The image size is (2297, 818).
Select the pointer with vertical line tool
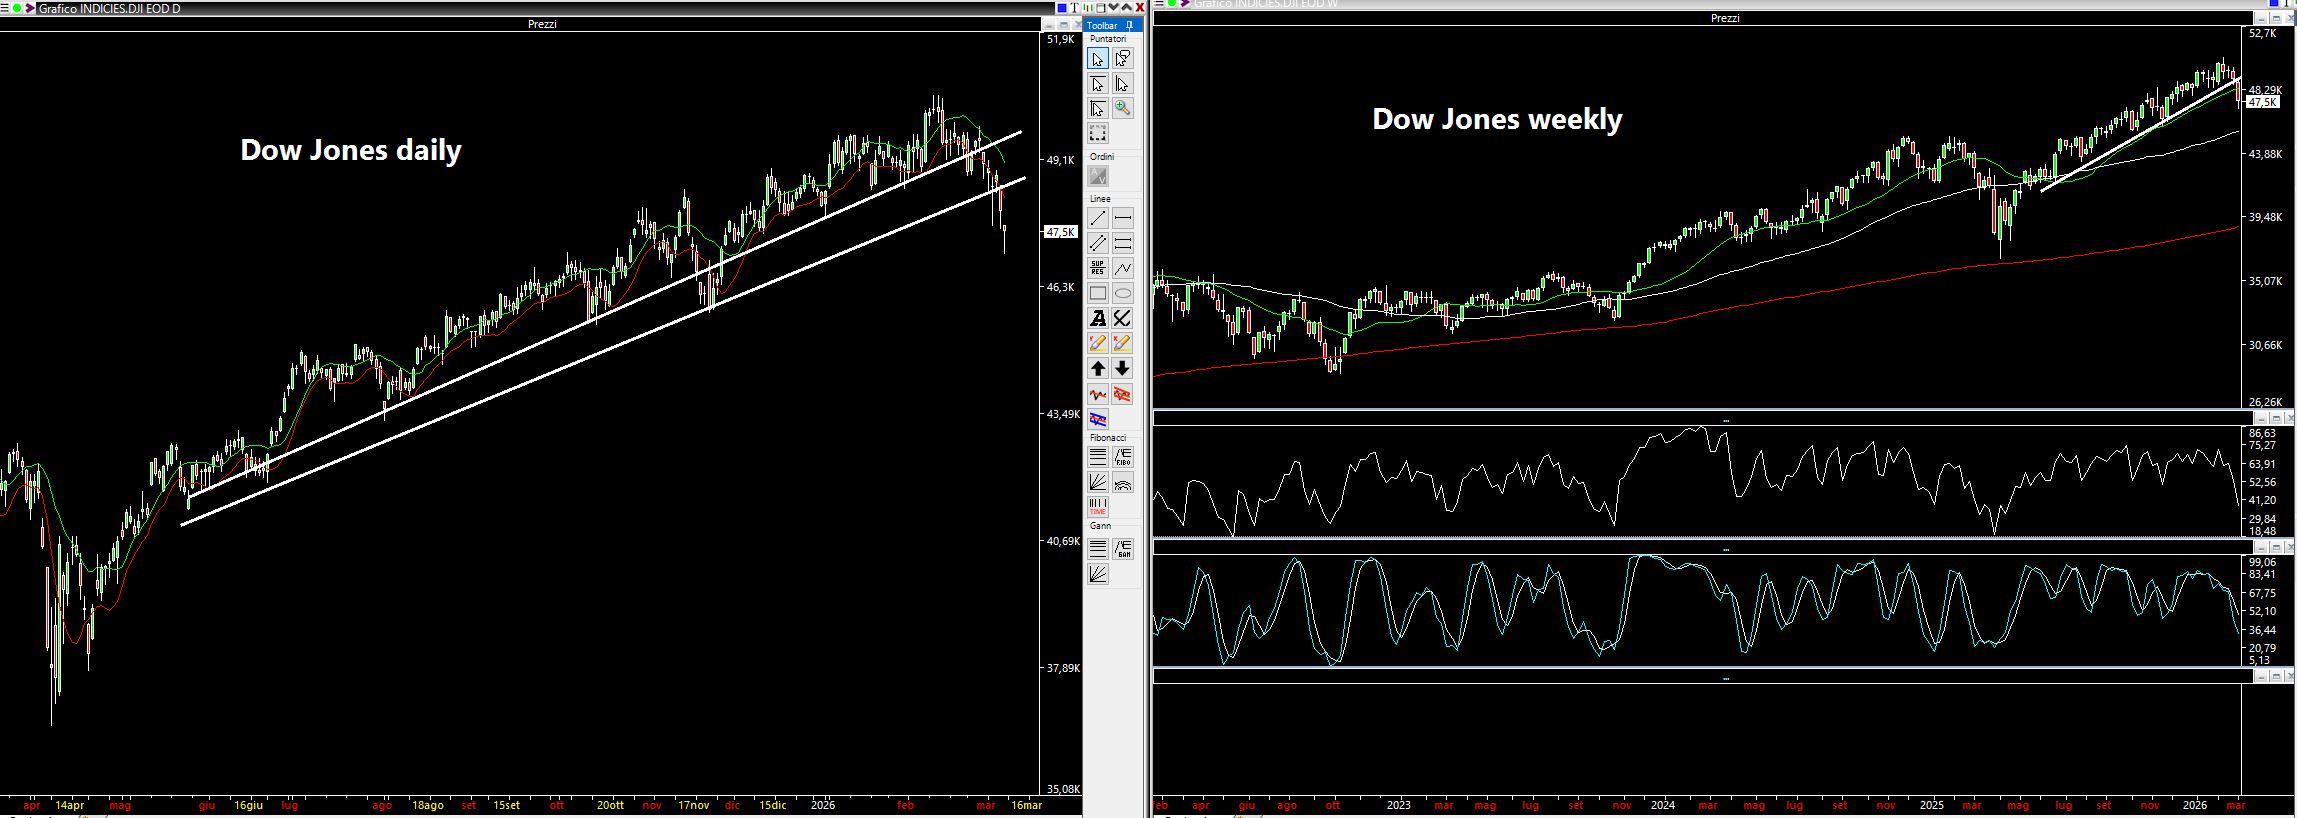(x=1123, y=84)
